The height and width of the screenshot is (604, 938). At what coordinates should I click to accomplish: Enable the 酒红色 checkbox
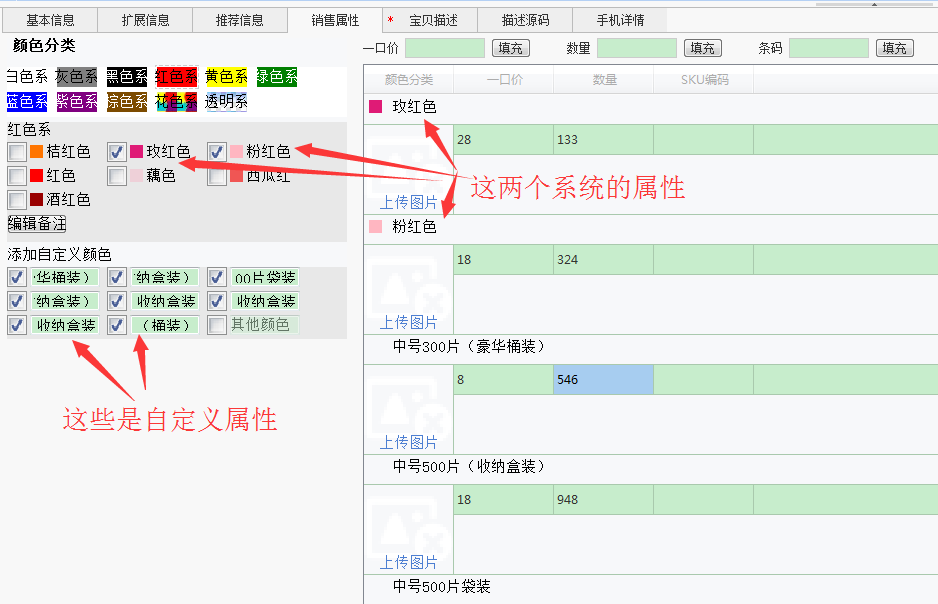coord(17,200)
